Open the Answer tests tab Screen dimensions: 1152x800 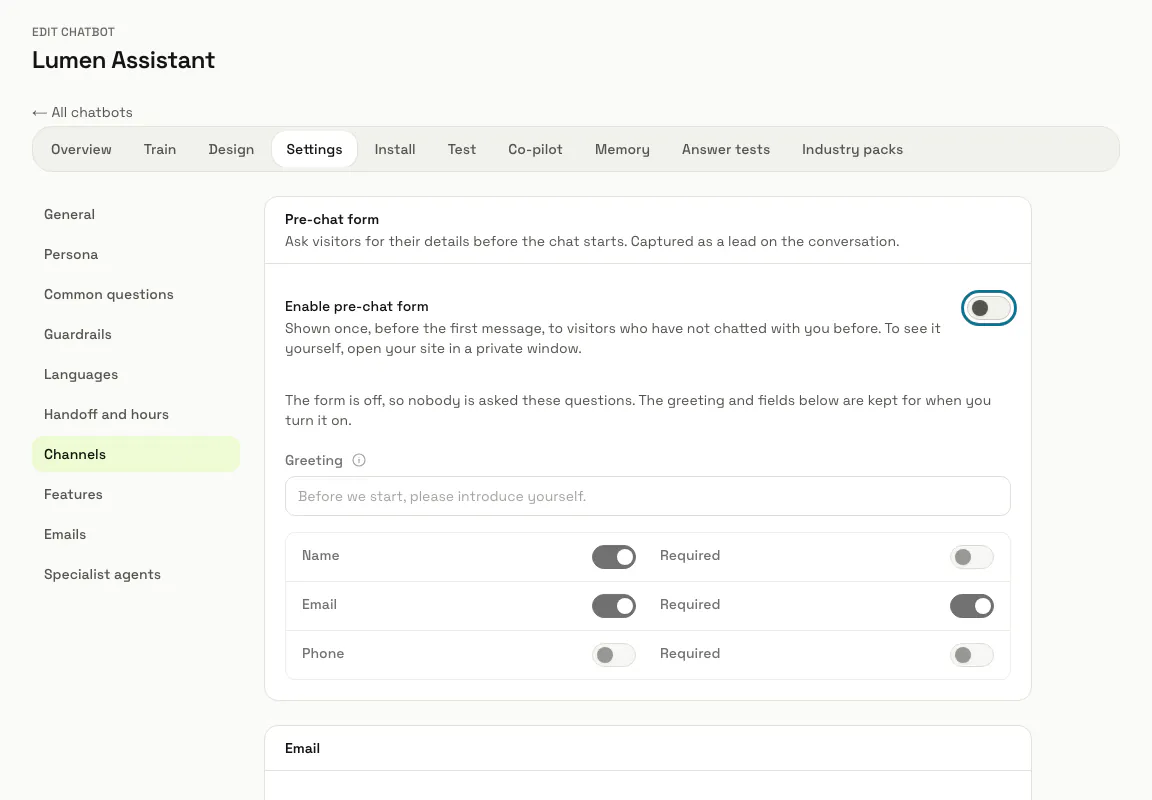[726, 149]
